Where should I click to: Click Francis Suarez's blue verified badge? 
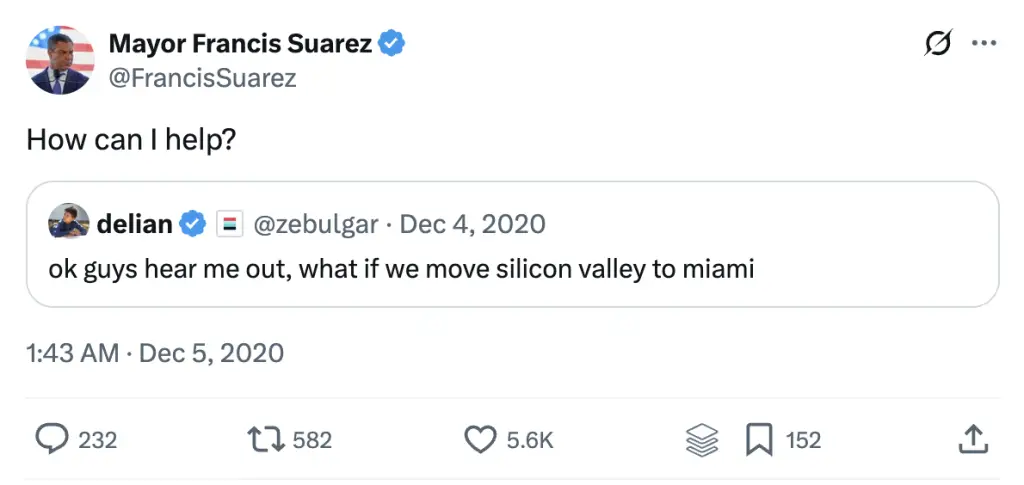391,44
